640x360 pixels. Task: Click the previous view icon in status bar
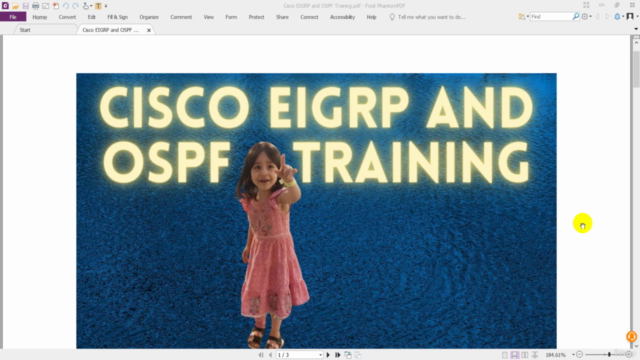(348, 355)
